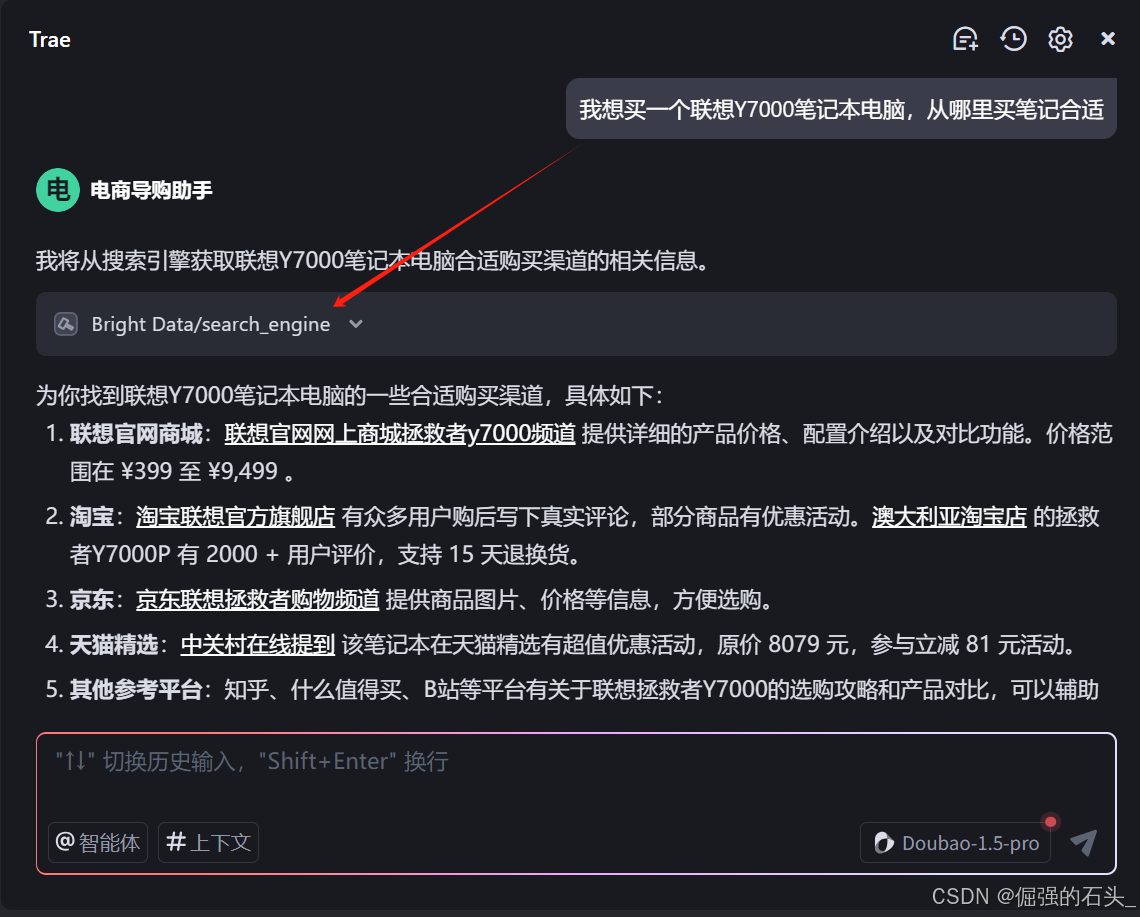Click the Trae panel title
The image size is (1140, 917).
pyautogui.click(x=49, y=39)
